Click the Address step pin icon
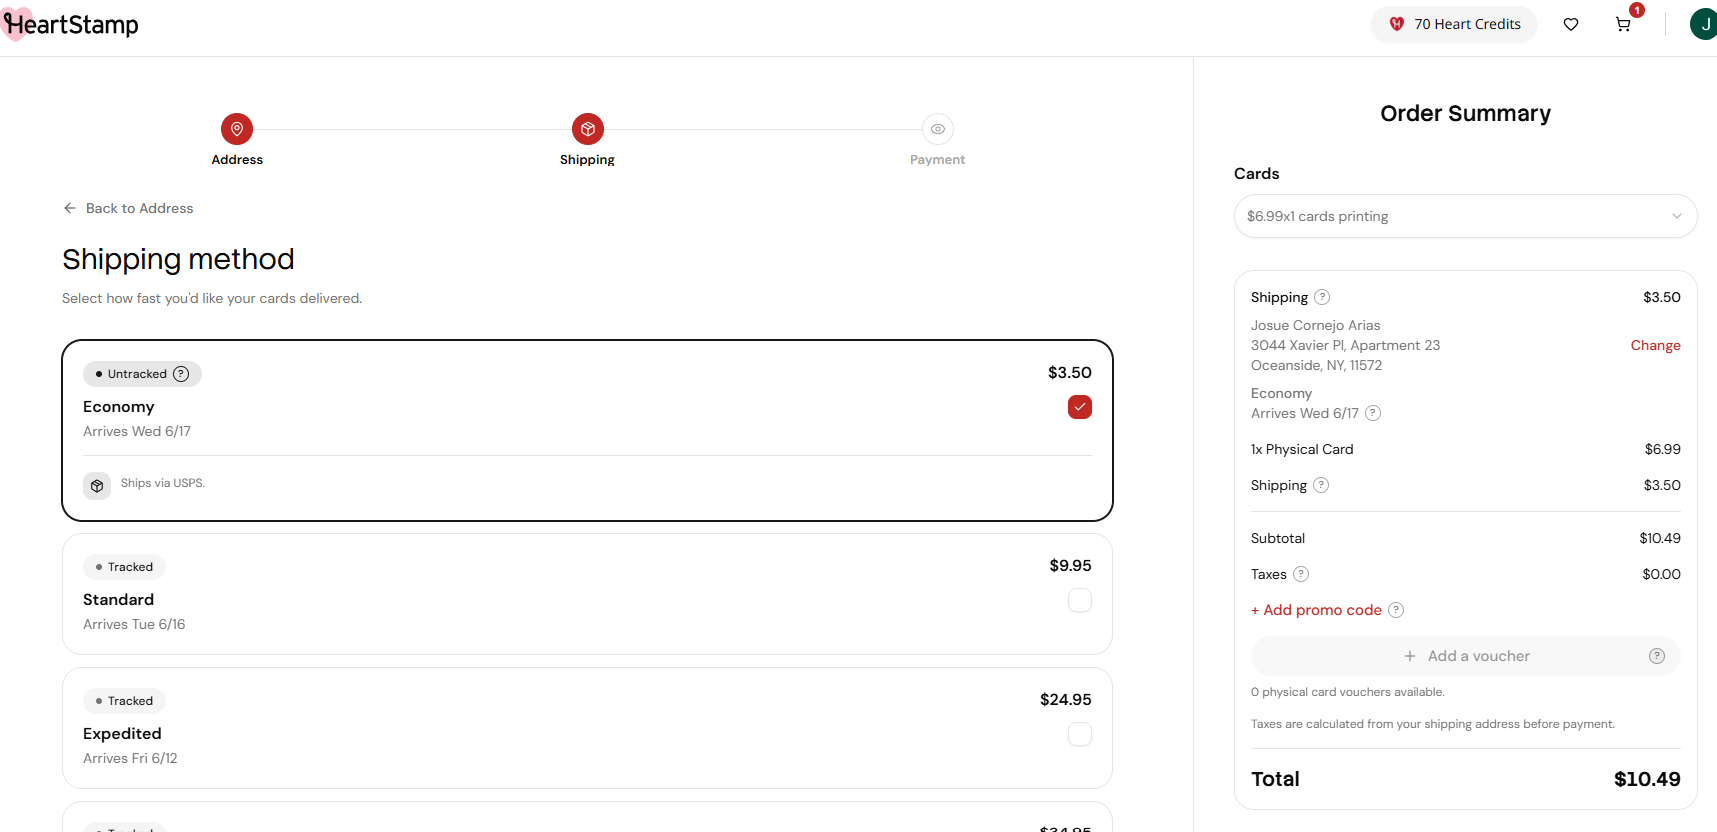Viewport: 1717px width, 832px height. tap(237, 129)
